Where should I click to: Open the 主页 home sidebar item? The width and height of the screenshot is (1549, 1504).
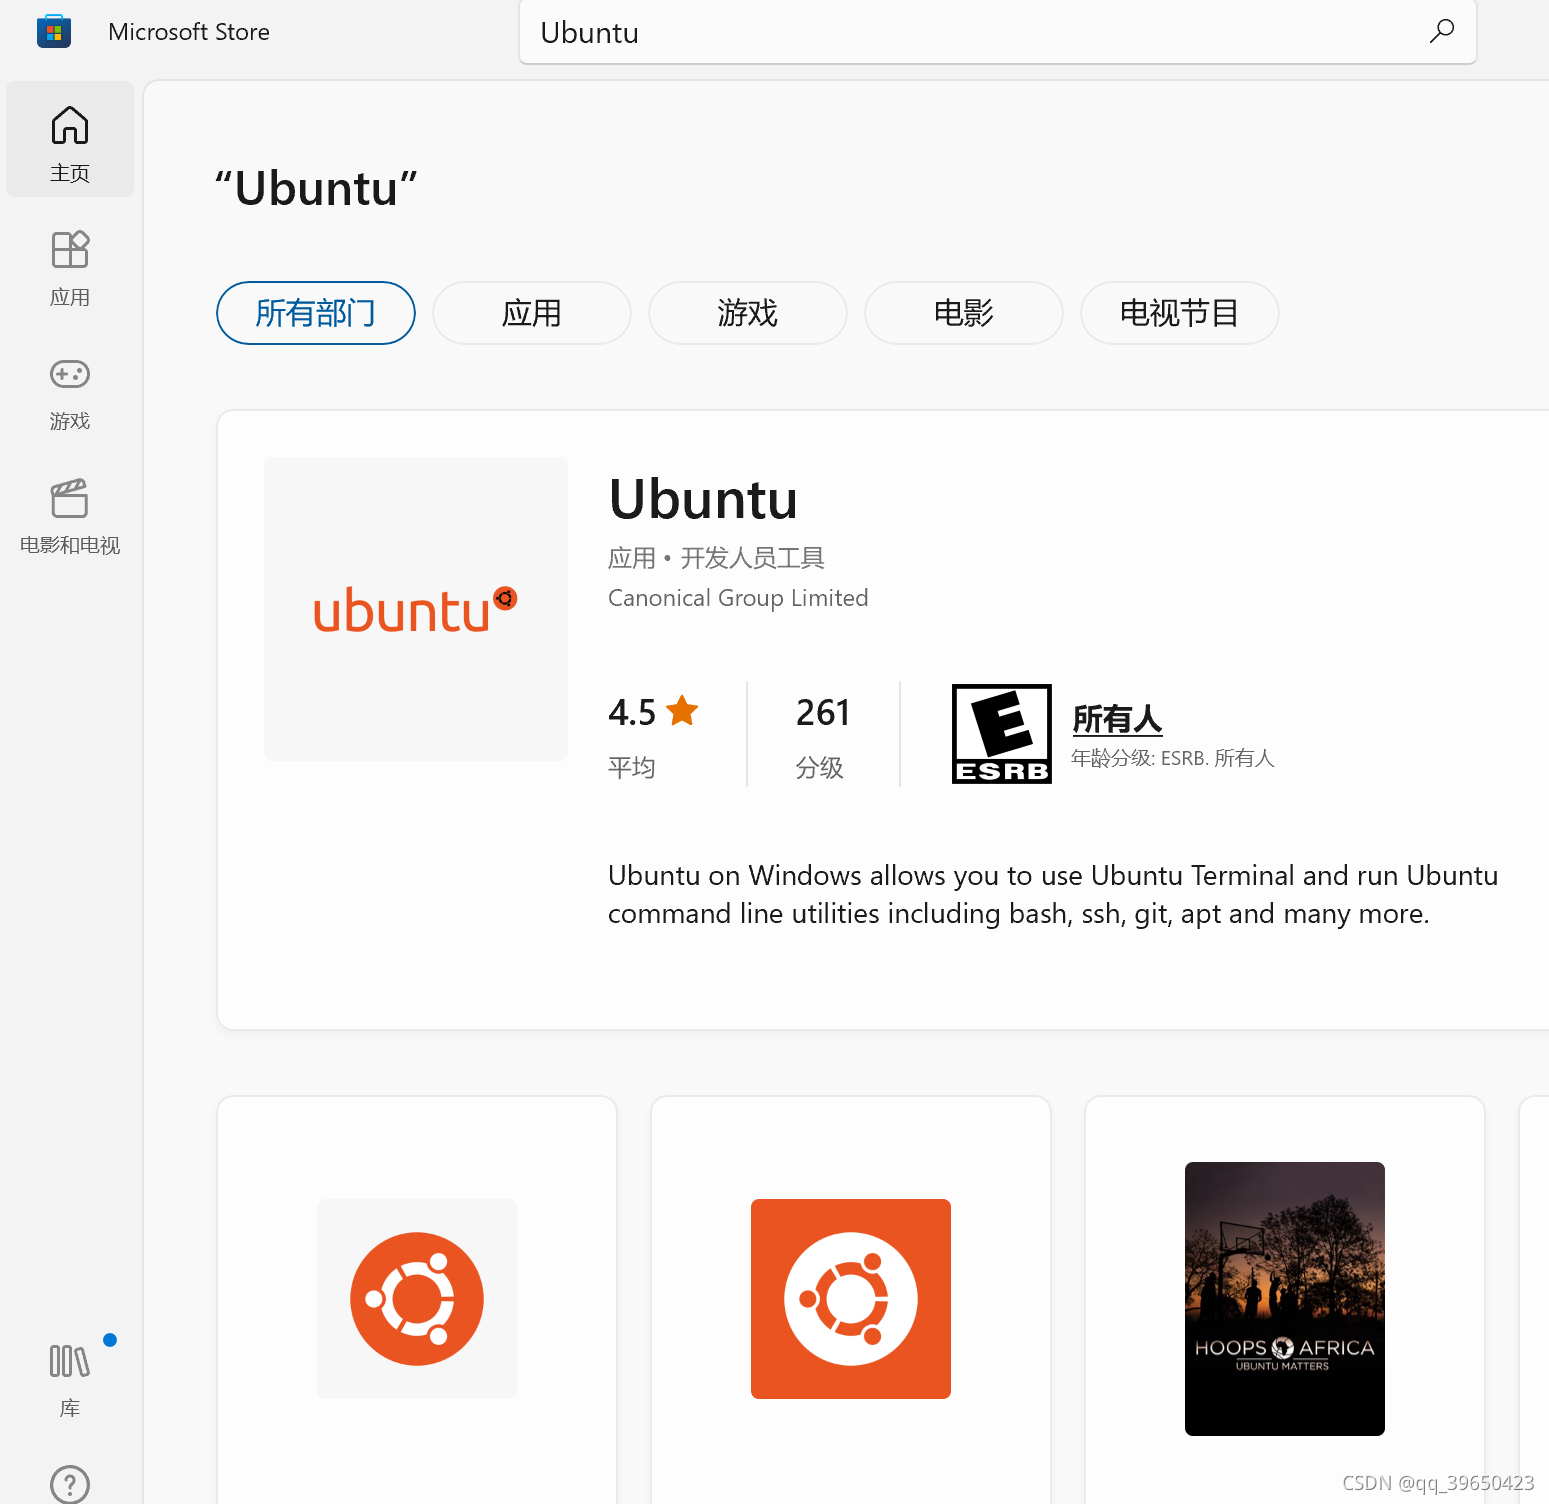coord(70,139)
